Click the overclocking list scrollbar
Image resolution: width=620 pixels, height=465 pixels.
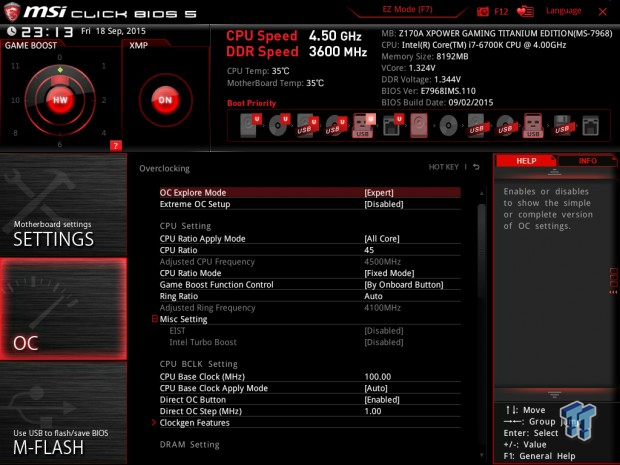tap(481, 251)
